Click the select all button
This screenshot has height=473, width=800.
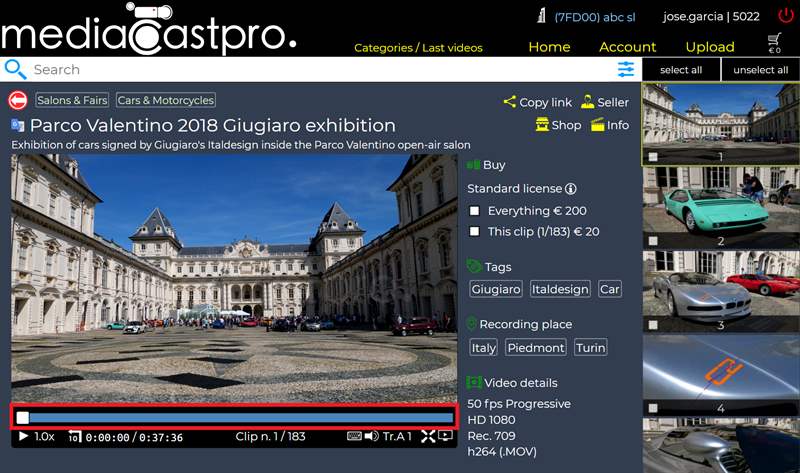[681, 70]
